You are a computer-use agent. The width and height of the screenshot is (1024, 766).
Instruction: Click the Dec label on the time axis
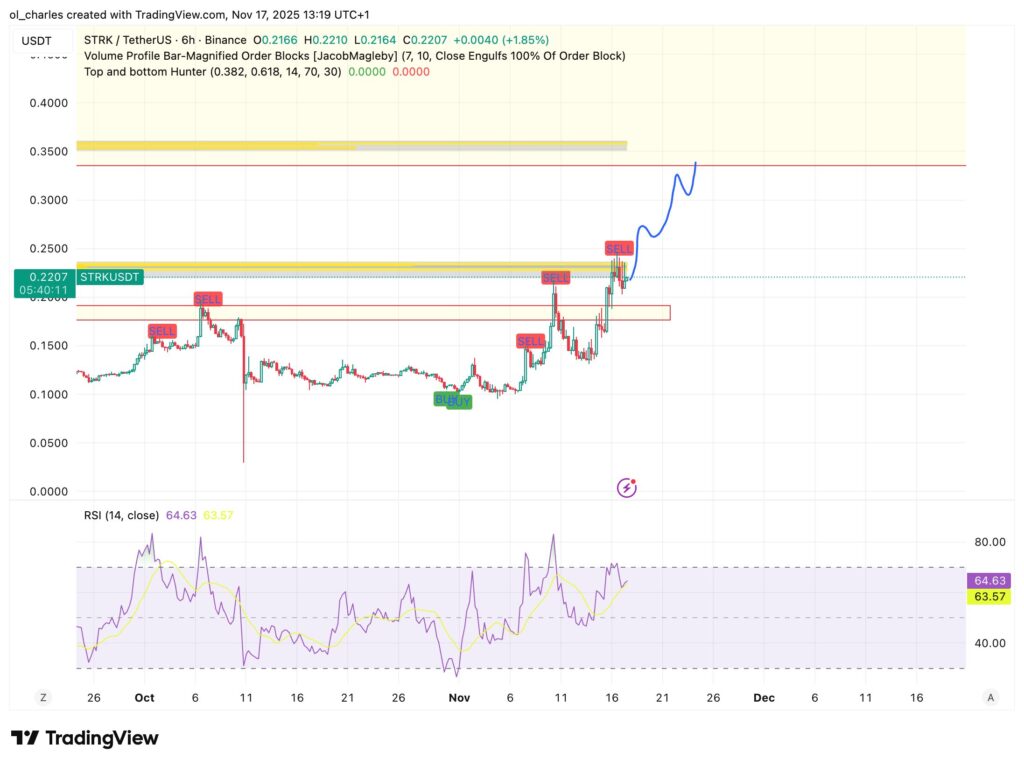coord(764,697)
